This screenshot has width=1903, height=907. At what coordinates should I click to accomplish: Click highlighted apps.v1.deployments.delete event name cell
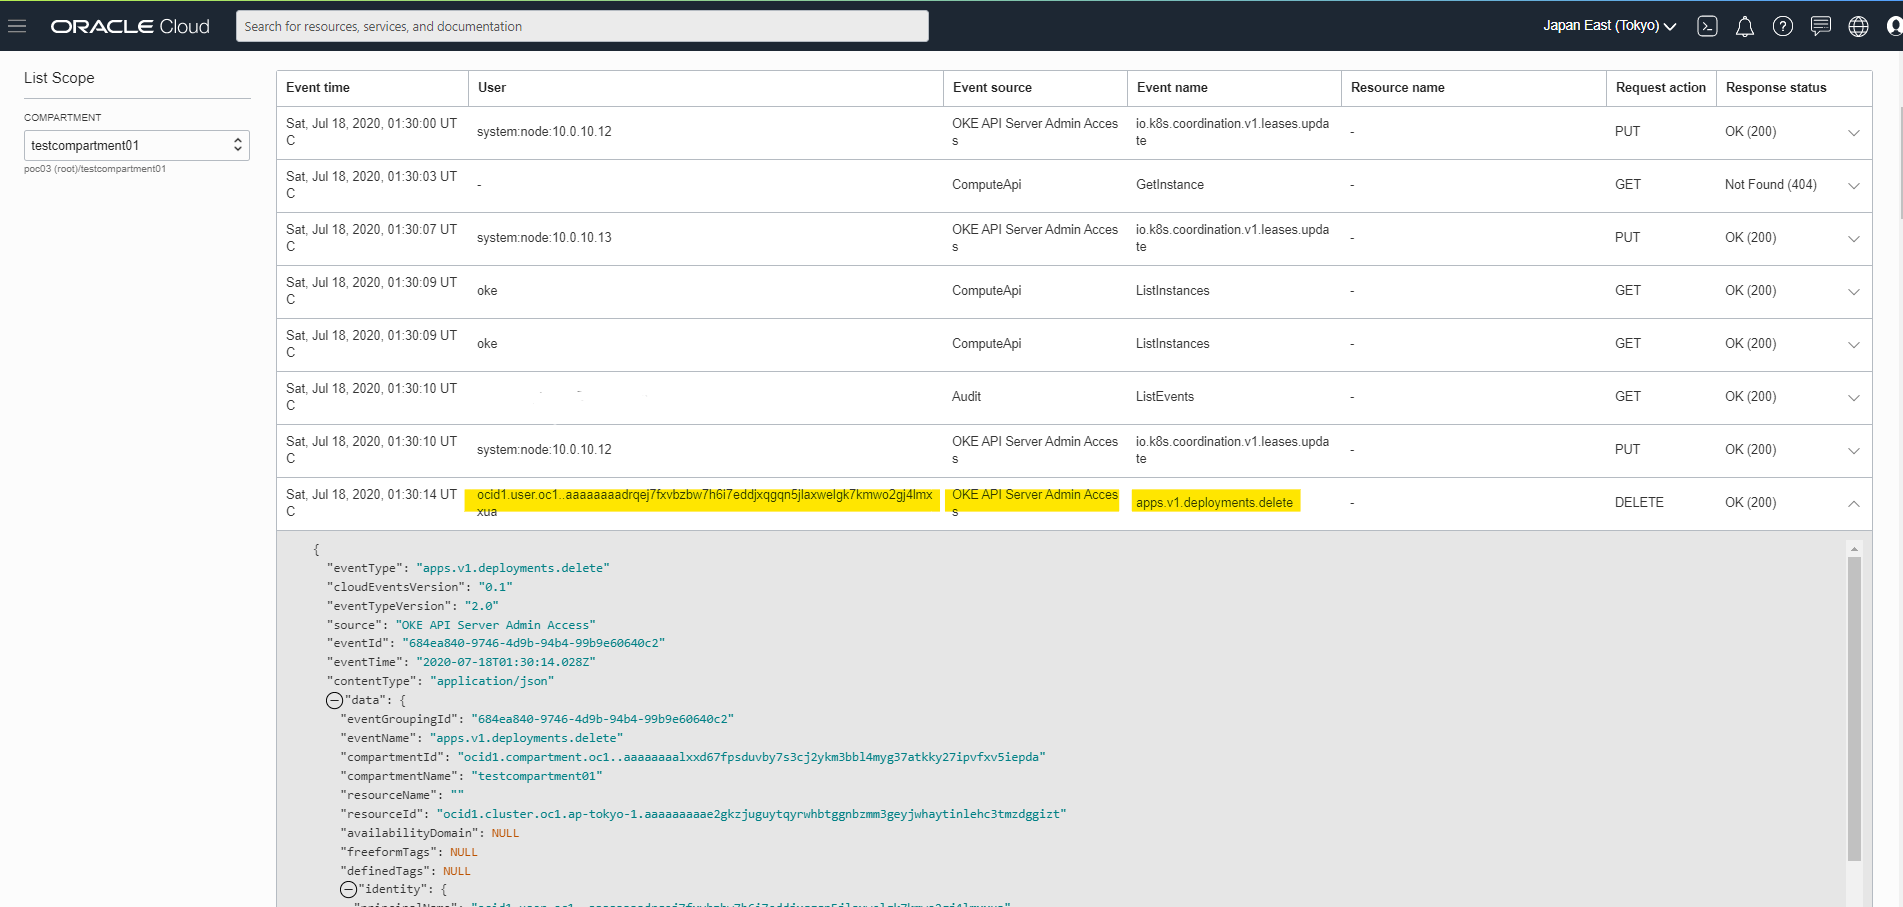tap(1215, 502)
